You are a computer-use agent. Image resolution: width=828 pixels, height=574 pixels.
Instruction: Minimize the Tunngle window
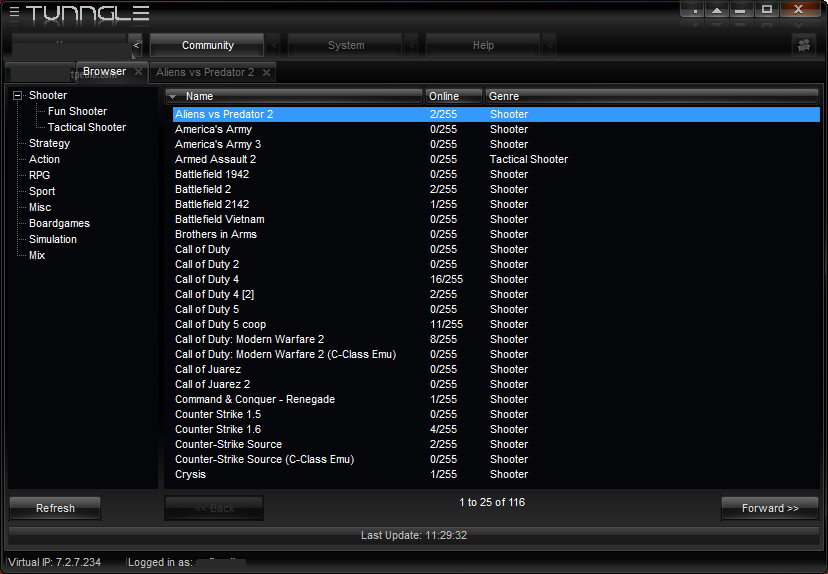click(x=740, y=10)
